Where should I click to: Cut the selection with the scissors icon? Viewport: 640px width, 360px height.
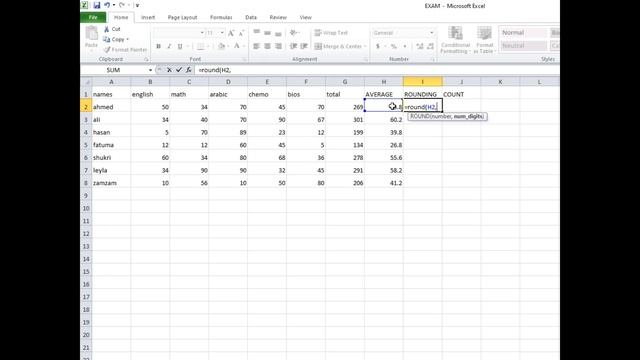[107, 29]
